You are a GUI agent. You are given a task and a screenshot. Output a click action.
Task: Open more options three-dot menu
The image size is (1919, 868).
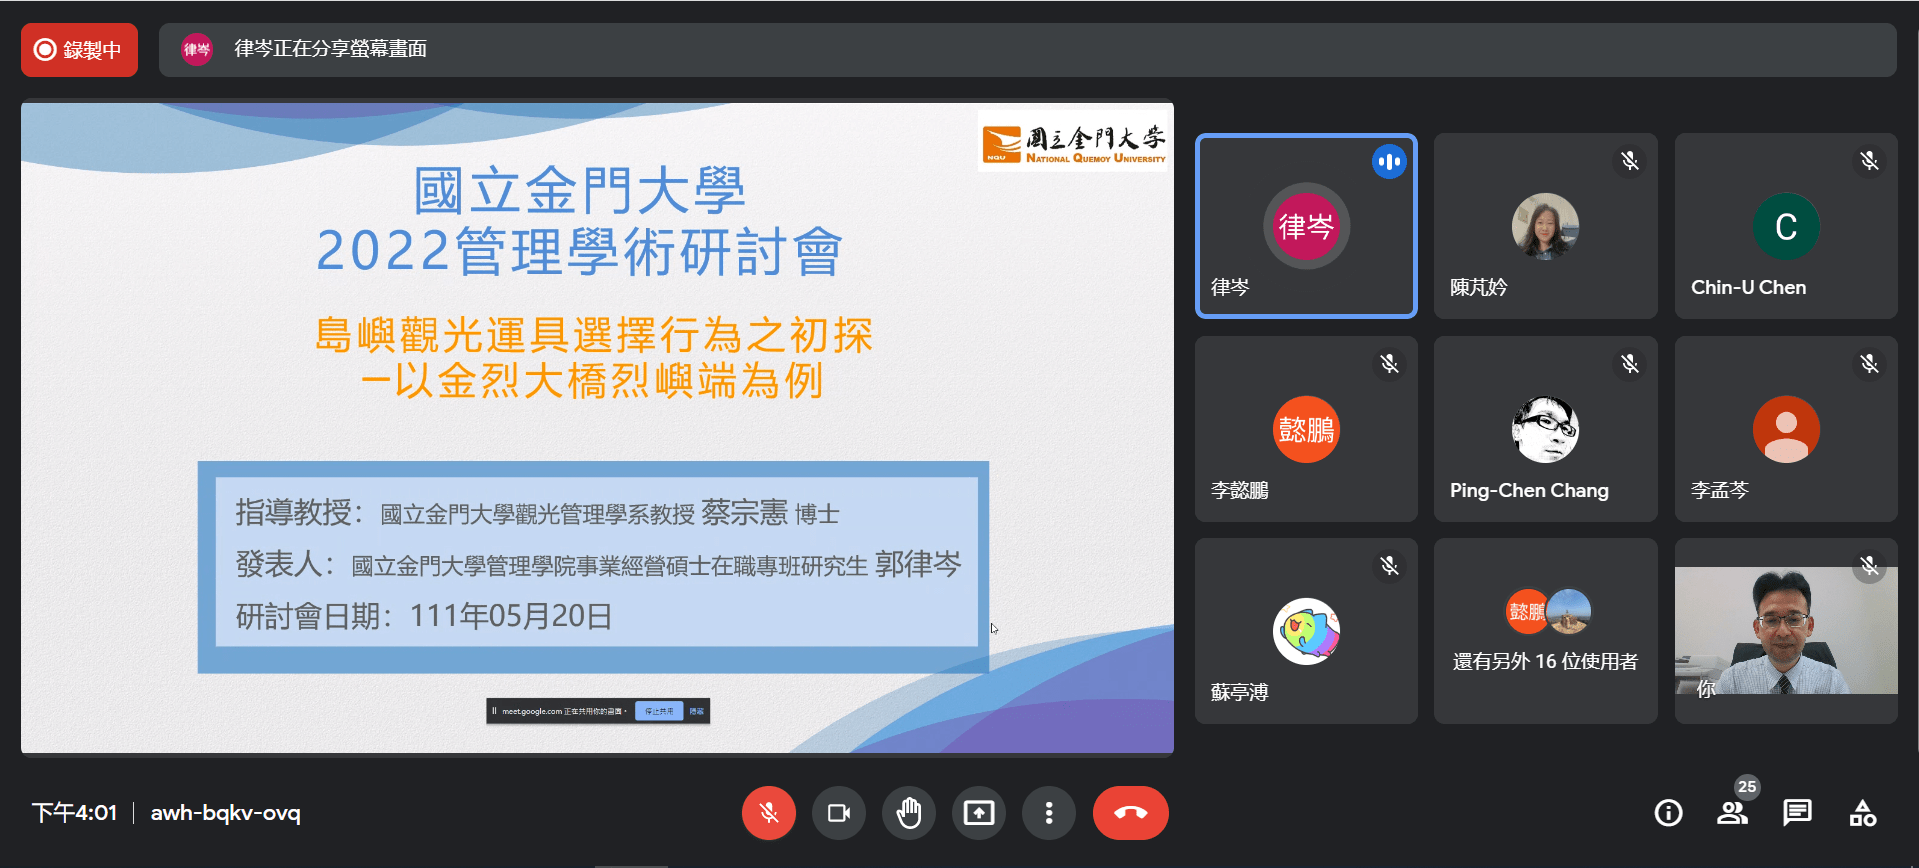coord(1049,813)
